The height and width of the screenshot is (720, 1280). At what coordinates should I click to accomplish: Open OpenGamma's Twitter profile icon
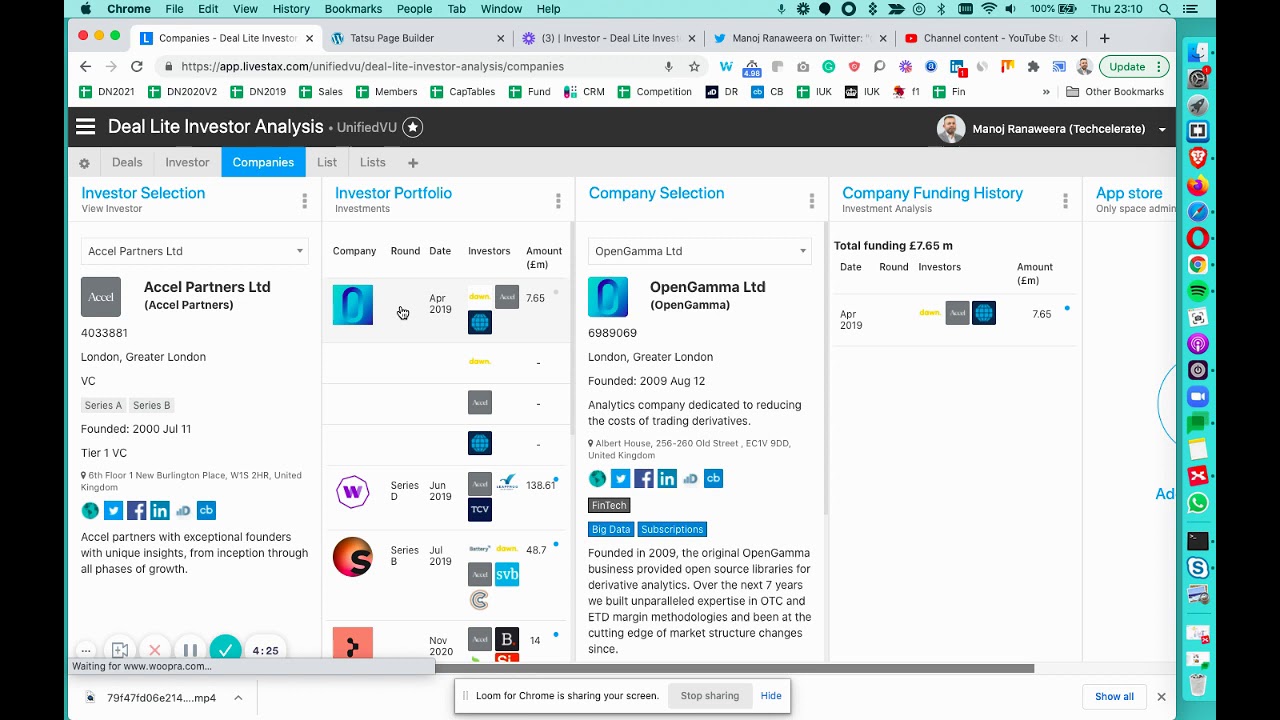pos(621,479)
